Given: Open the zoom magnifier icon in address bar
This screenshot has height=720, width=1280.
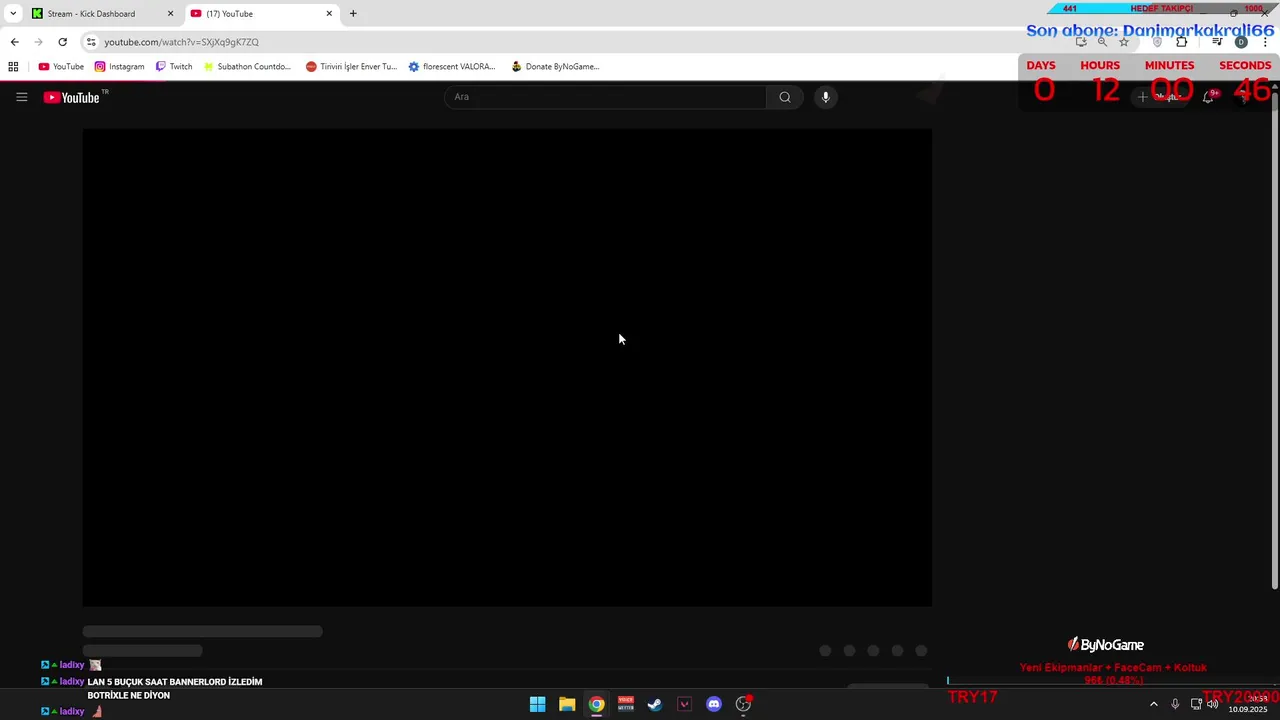Looking at the screenshot, I should 1102,42.
